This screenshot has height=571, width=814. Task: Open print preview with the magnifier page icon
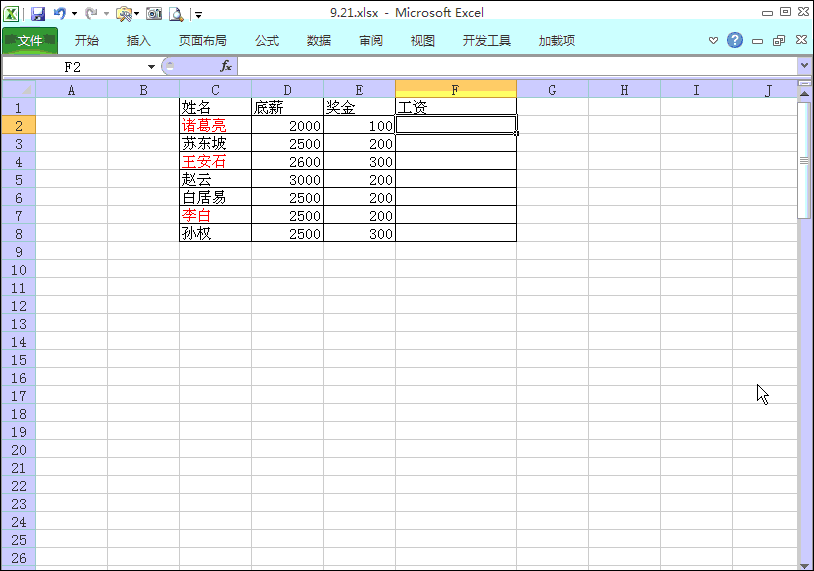(x=176, y=14)
